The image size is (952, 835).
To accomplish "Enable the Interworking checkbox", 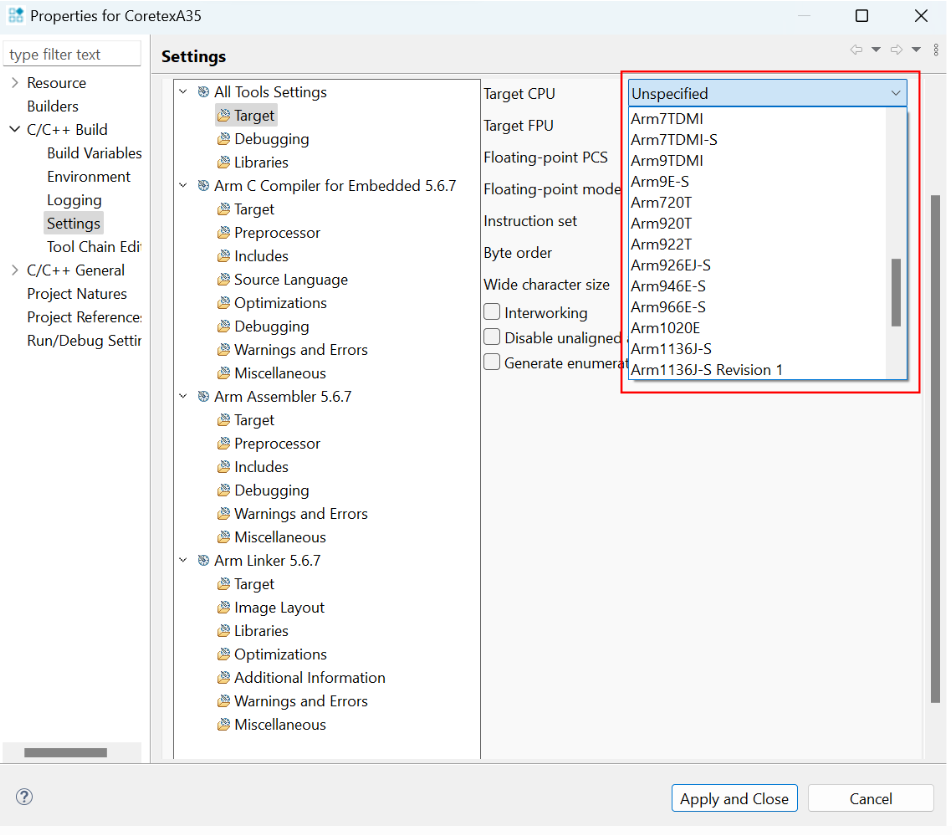I will click(492, 313).
